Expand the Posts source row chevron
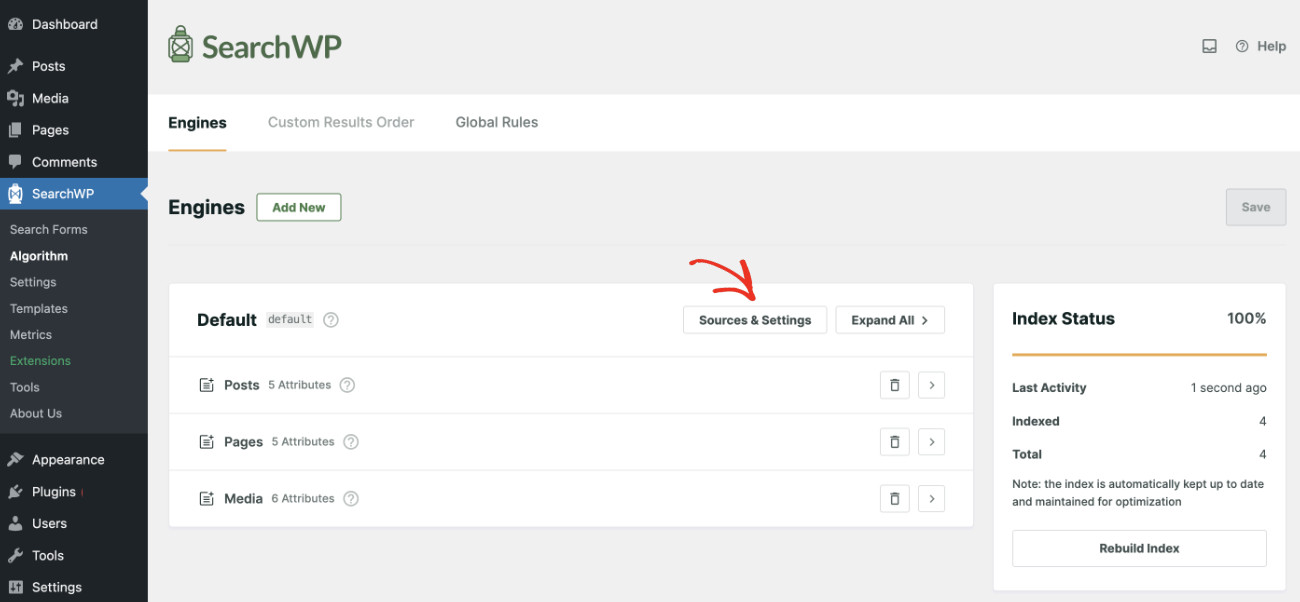This screenshot has height=602, width=1300. 931,385
